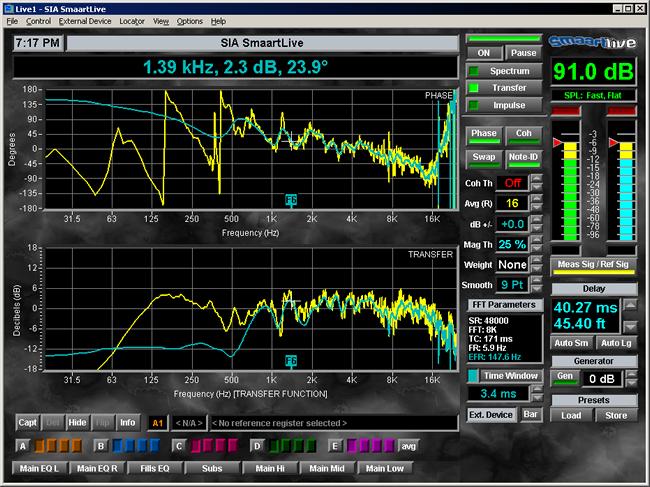Select reference bank D
650x487 pixels.
pyautogui.click(x=257, y=446)
